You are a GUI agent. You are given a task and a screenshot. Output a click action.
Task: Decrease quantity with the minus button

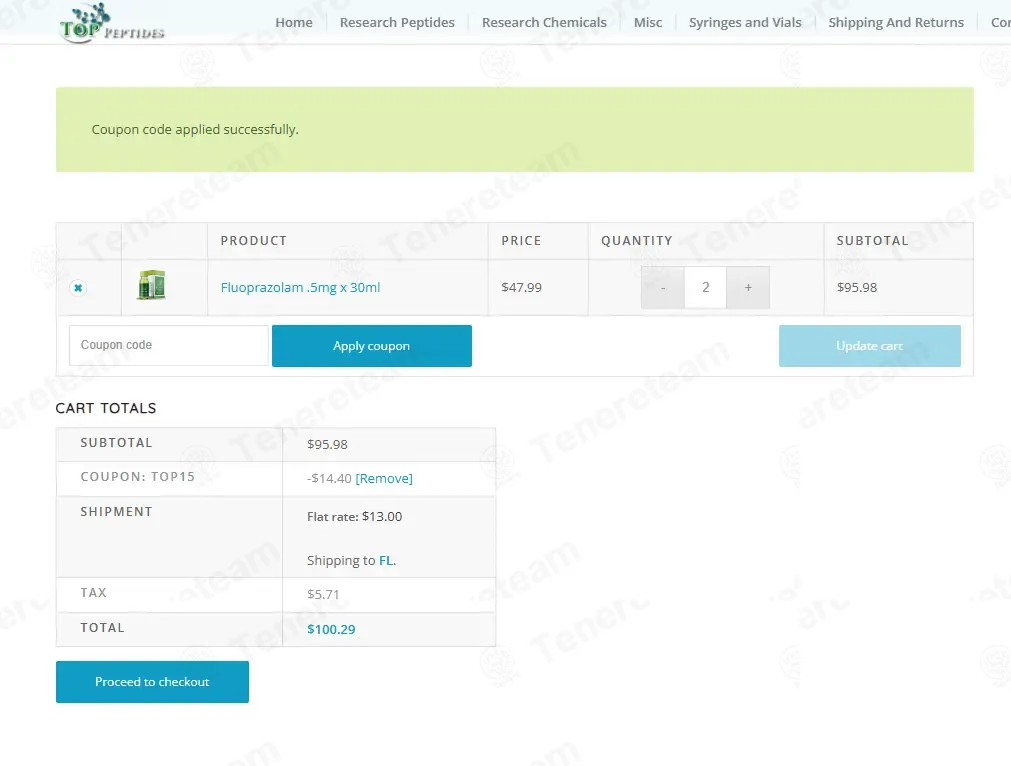click(x=663, y=288)
